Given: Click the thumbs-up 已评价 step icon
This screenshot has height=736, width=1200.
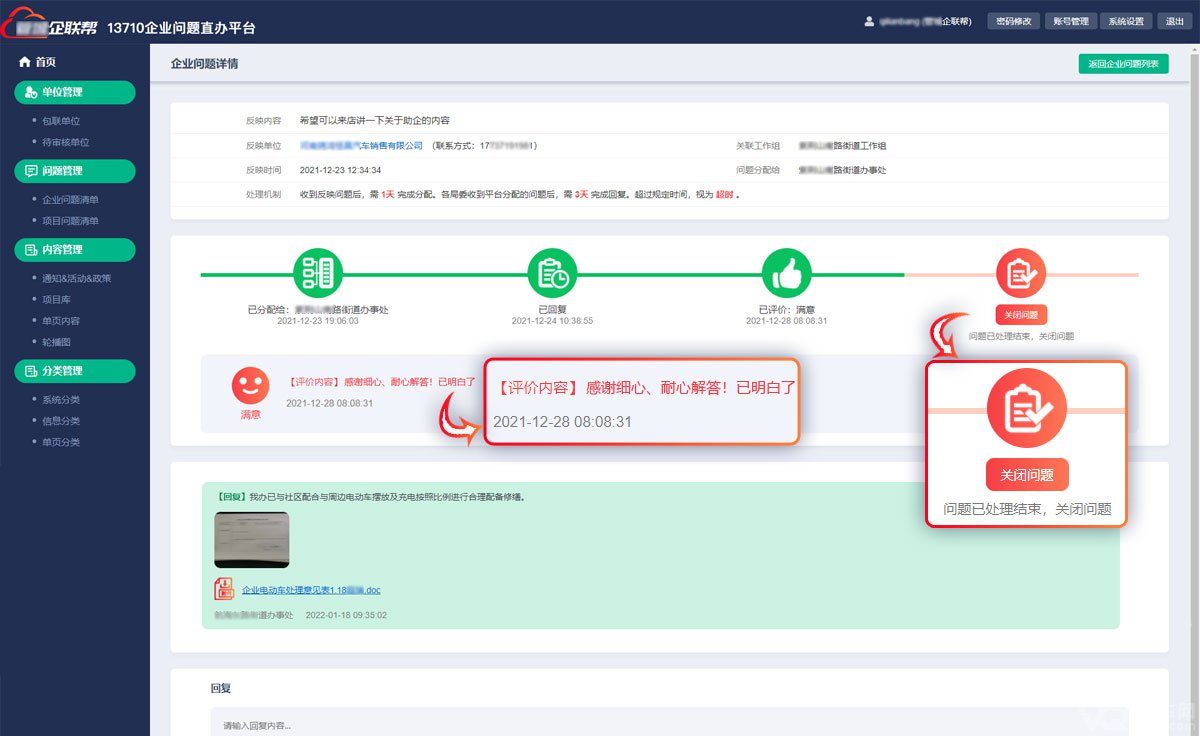Looking at the screenshot, I should tap(787, 273).
